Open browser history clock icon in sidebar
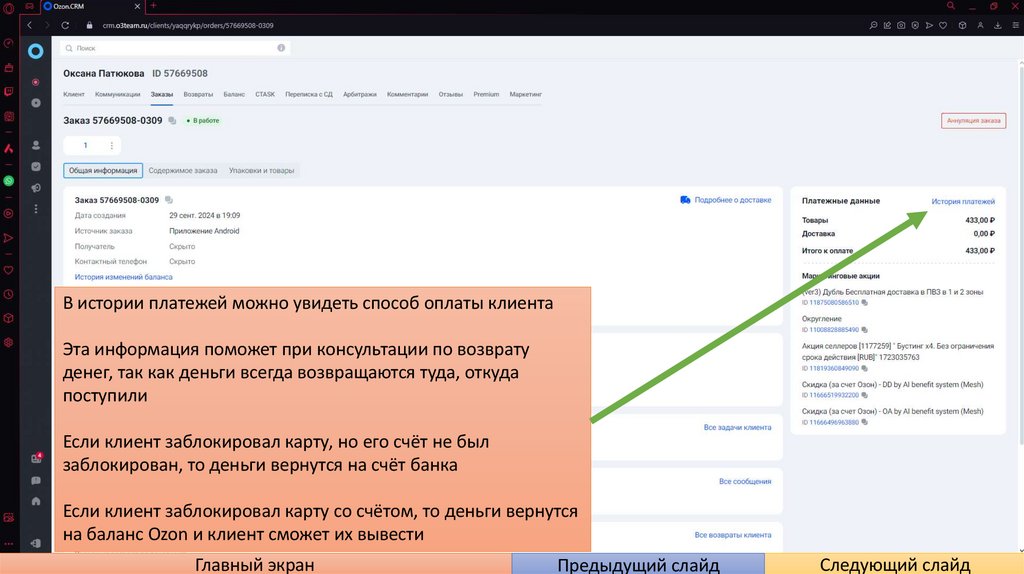The width and height of the screenshot is (1024, 574). (8, 295)
